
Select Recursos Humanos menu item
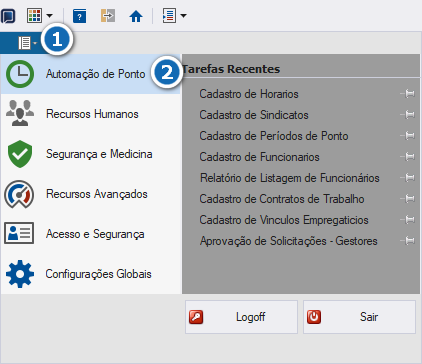tap(91, 114)
